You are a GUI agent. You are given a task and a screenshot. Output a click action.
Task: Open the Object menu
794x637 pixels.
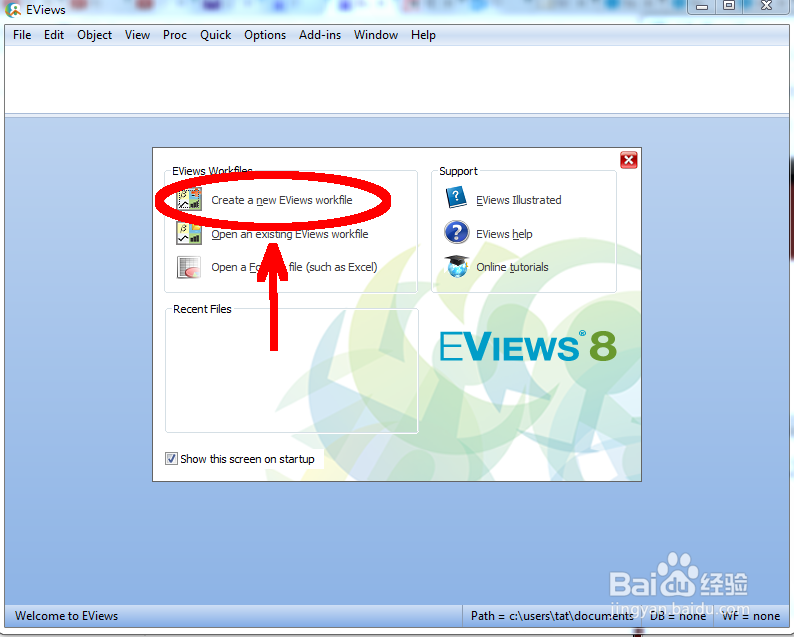click(x=95, y=35)
